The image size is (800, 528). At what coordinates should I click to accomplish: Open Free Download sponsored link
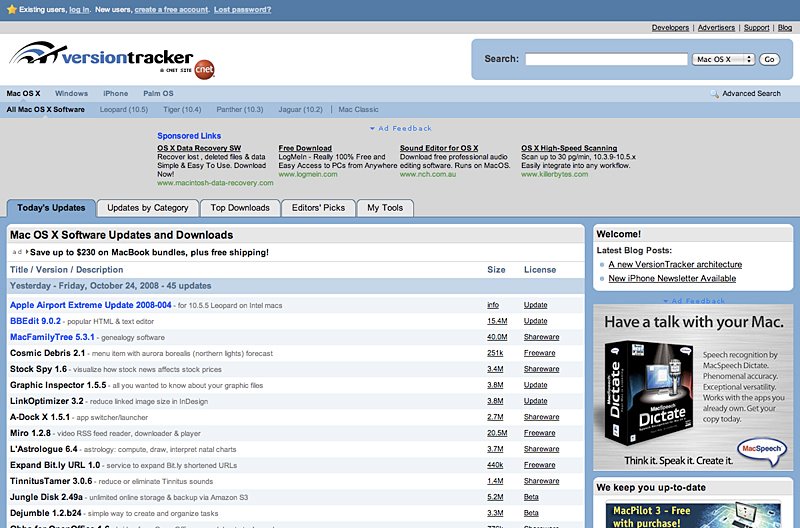[x=305, y=148]
